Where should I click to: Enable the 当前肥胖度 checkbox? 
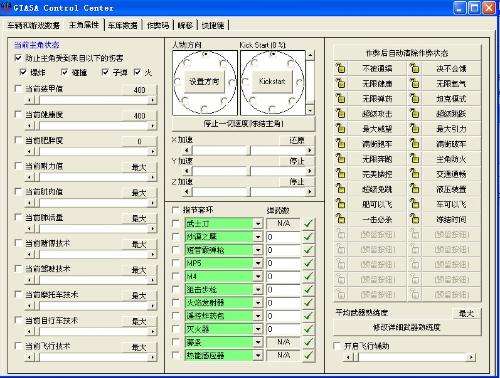[18, 140]
